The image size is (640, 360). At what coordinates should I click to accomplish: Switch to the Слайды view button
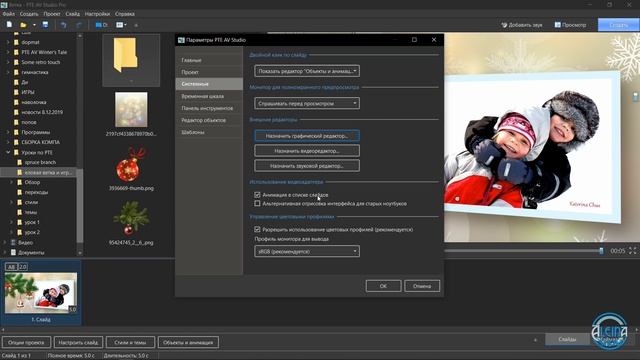coord(567,339)
